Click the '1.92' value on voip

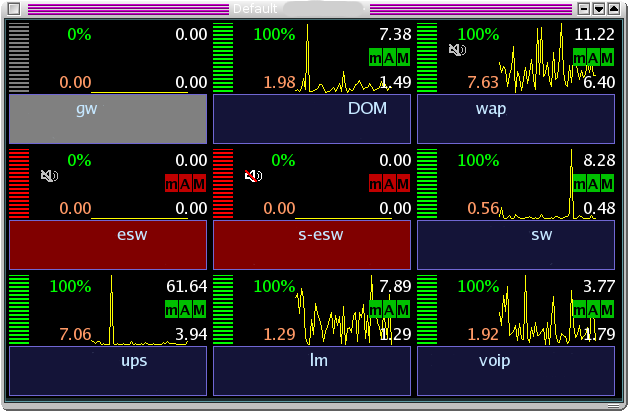[483, 334]
